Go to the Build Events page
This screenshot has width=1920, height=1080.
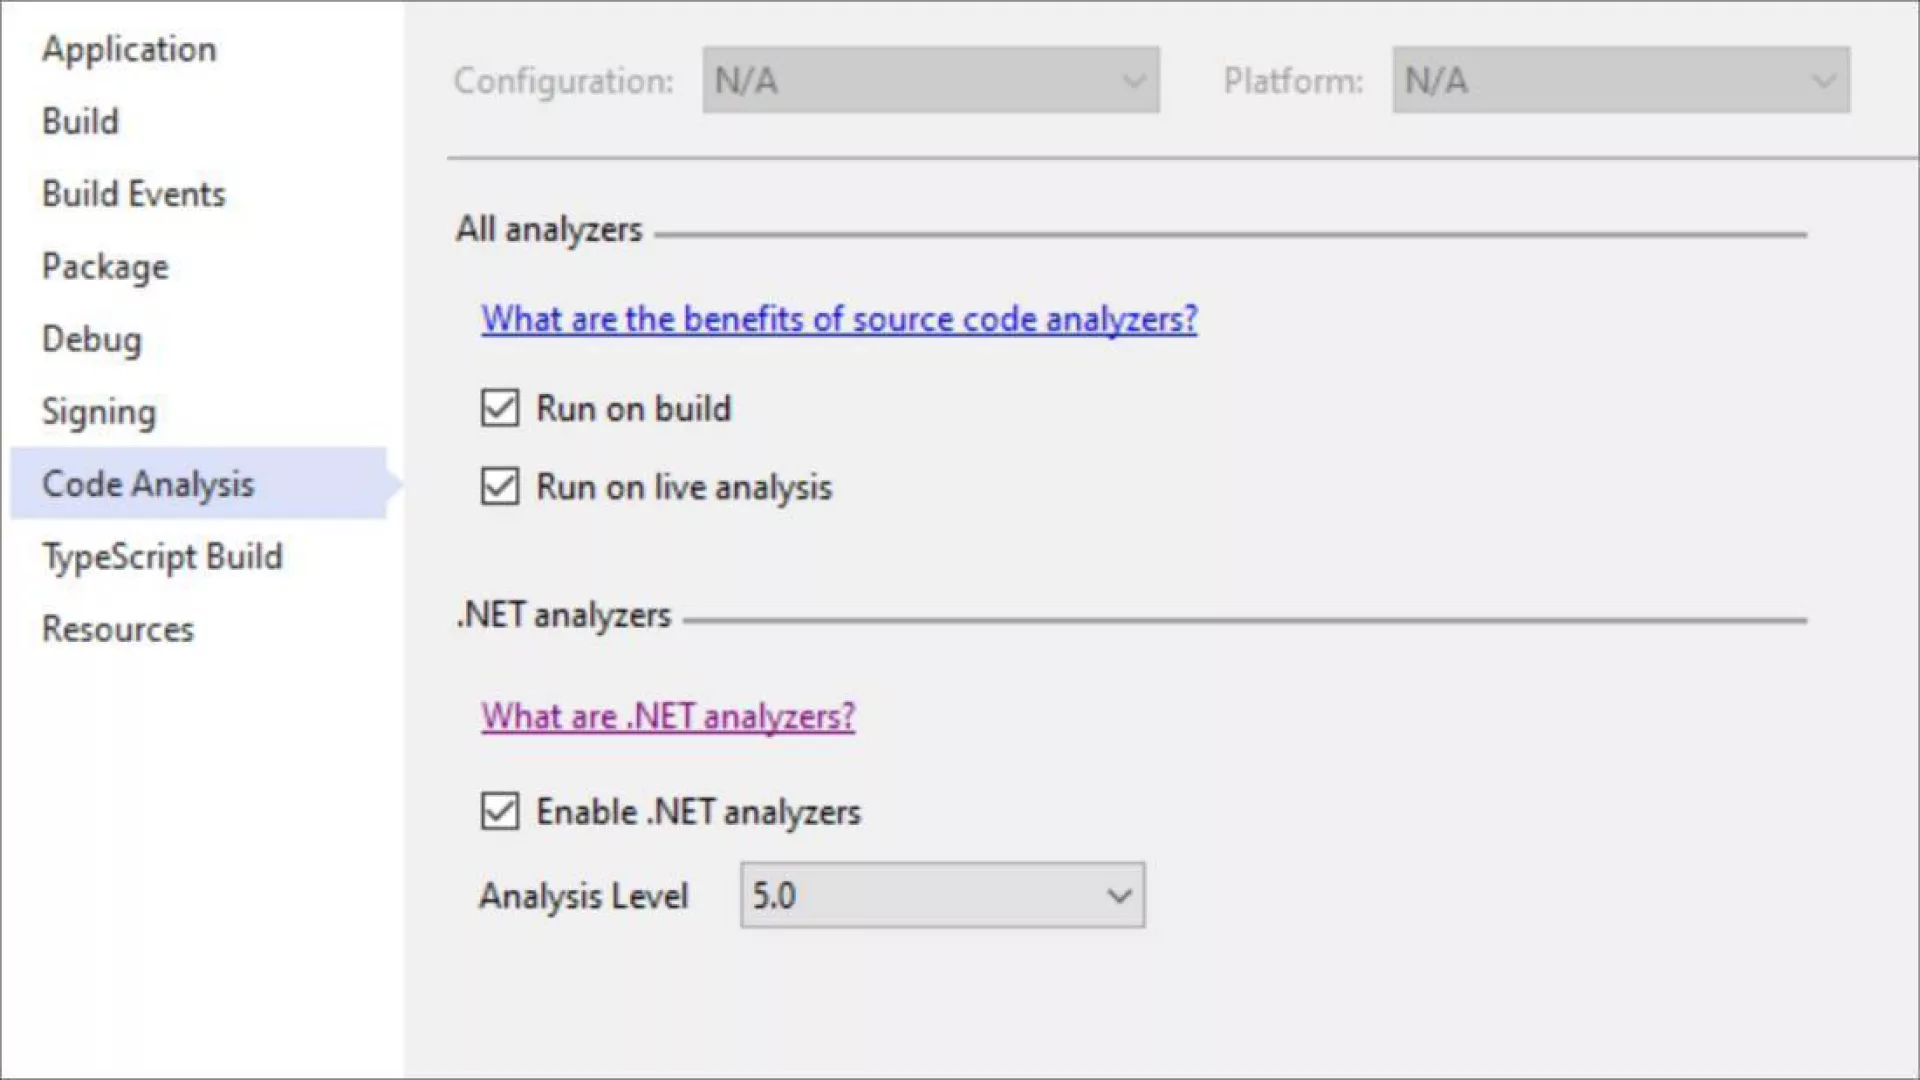tap(133, 194)
